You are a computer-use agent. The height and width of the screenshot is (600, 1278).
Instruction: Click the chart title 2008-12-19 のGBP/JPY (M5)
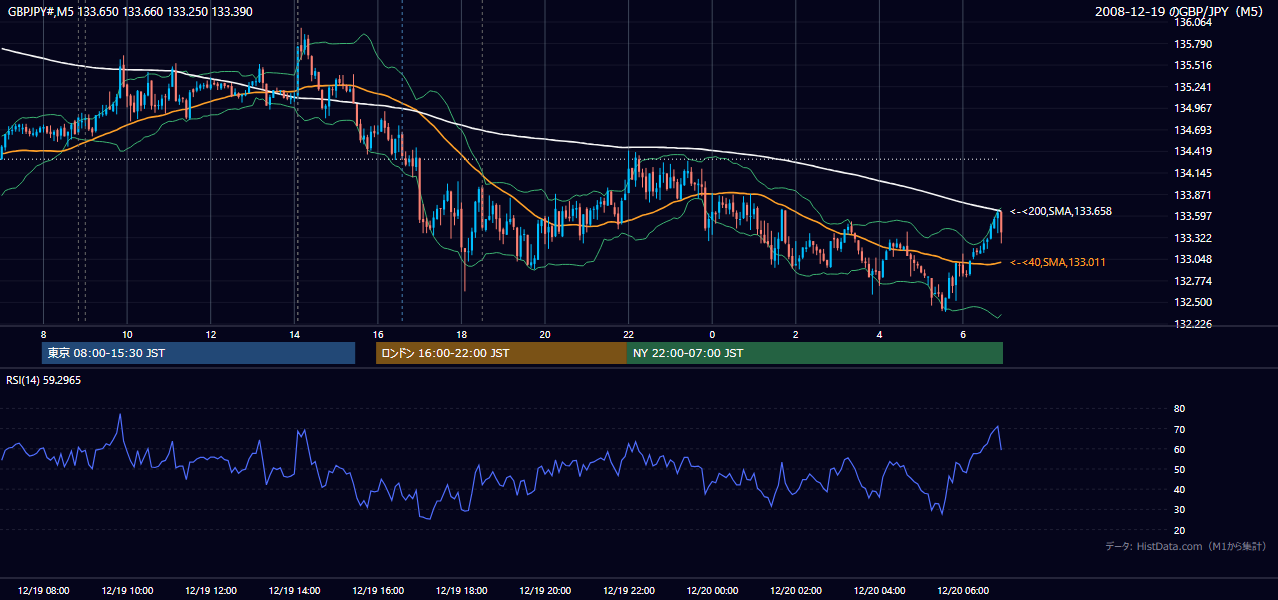[1181, 11]
